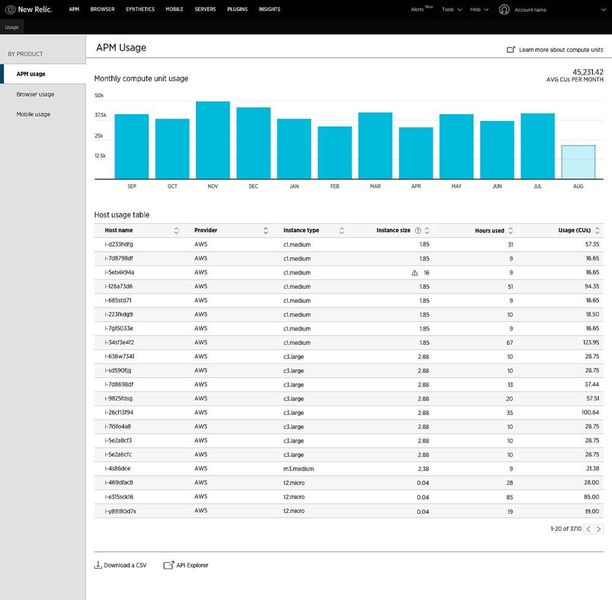The height and width of the screenshot is (600, 612).
Task: Click the light-blue AUG bar in chart
Action: 578,162
